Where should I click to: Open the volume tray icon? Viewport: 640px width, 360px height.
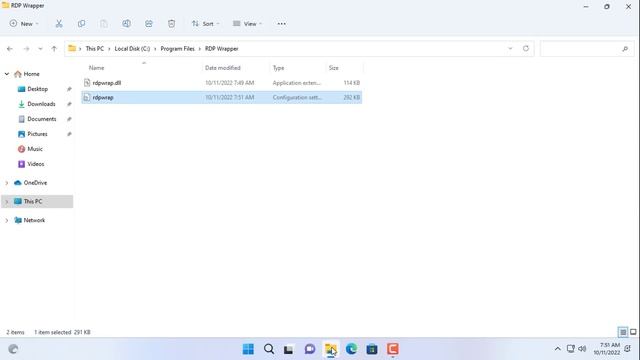[582, 349]
